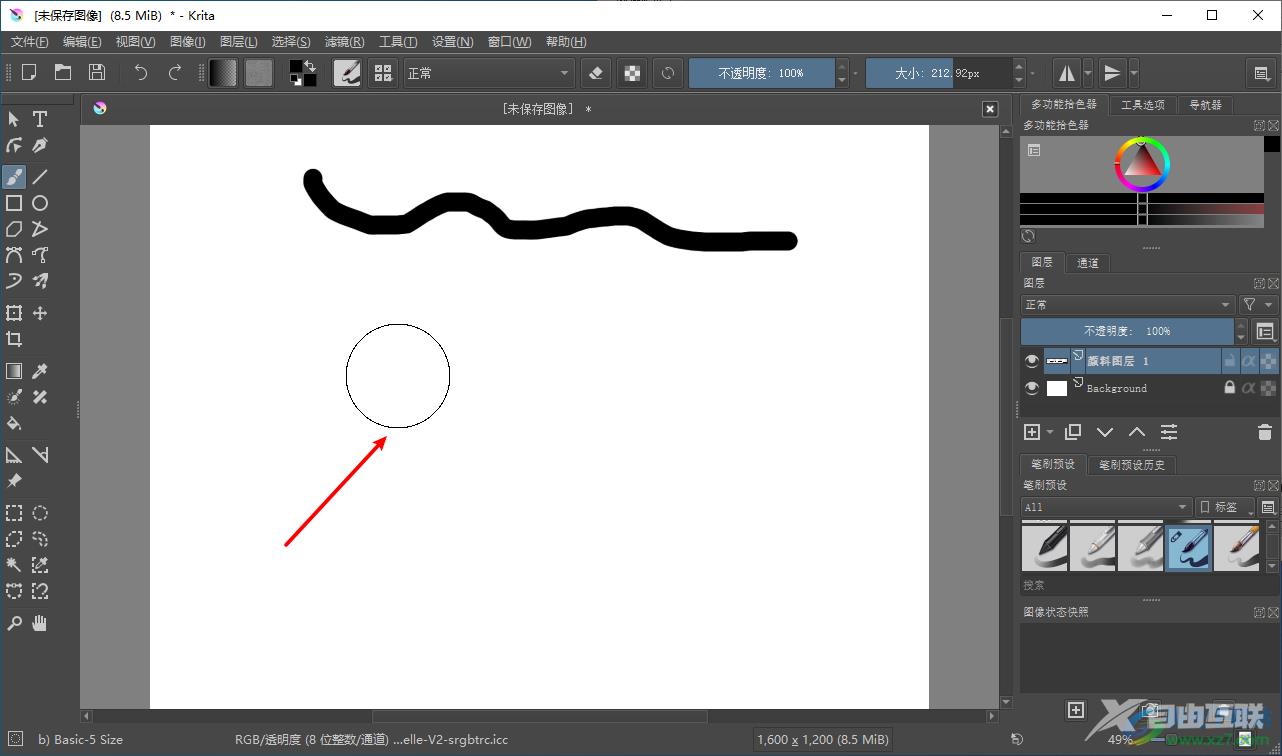Select the Elliptical Selection tool
Viewport: 1282px width, 756px height.
(x=40, y=513)
